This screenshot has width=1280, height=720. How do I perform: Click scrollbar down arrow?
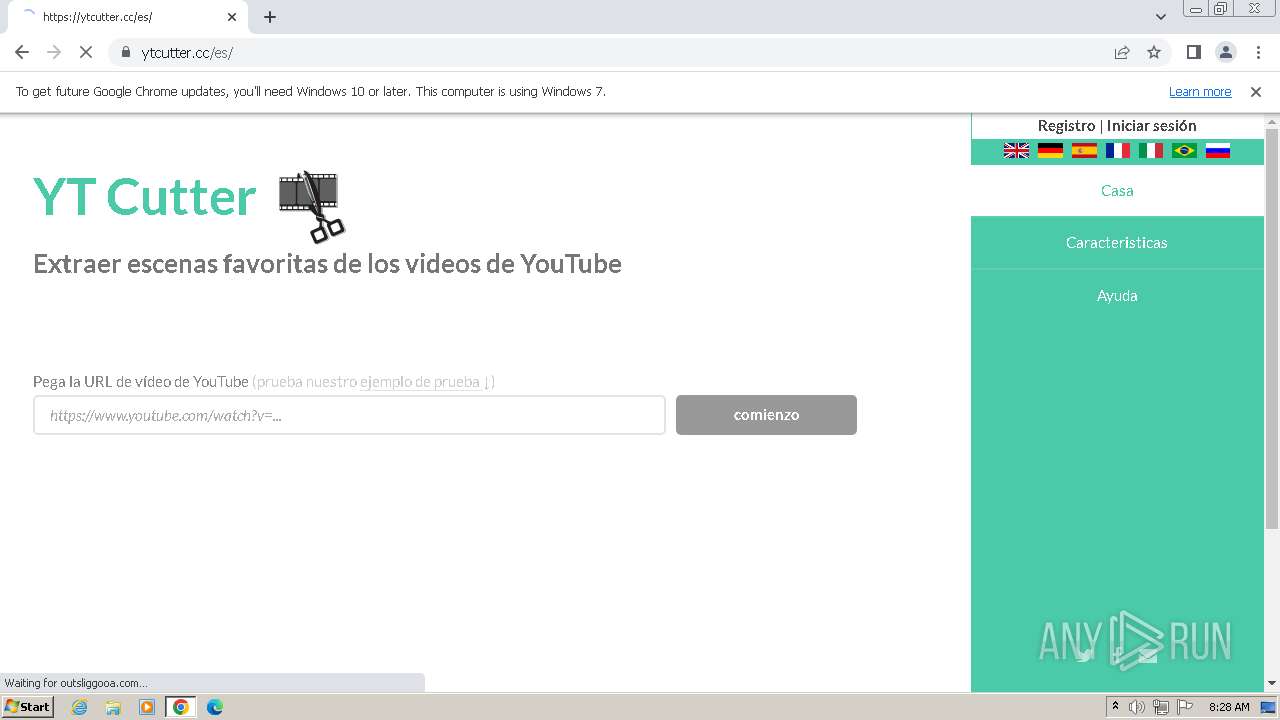[x=1272, y=683]
